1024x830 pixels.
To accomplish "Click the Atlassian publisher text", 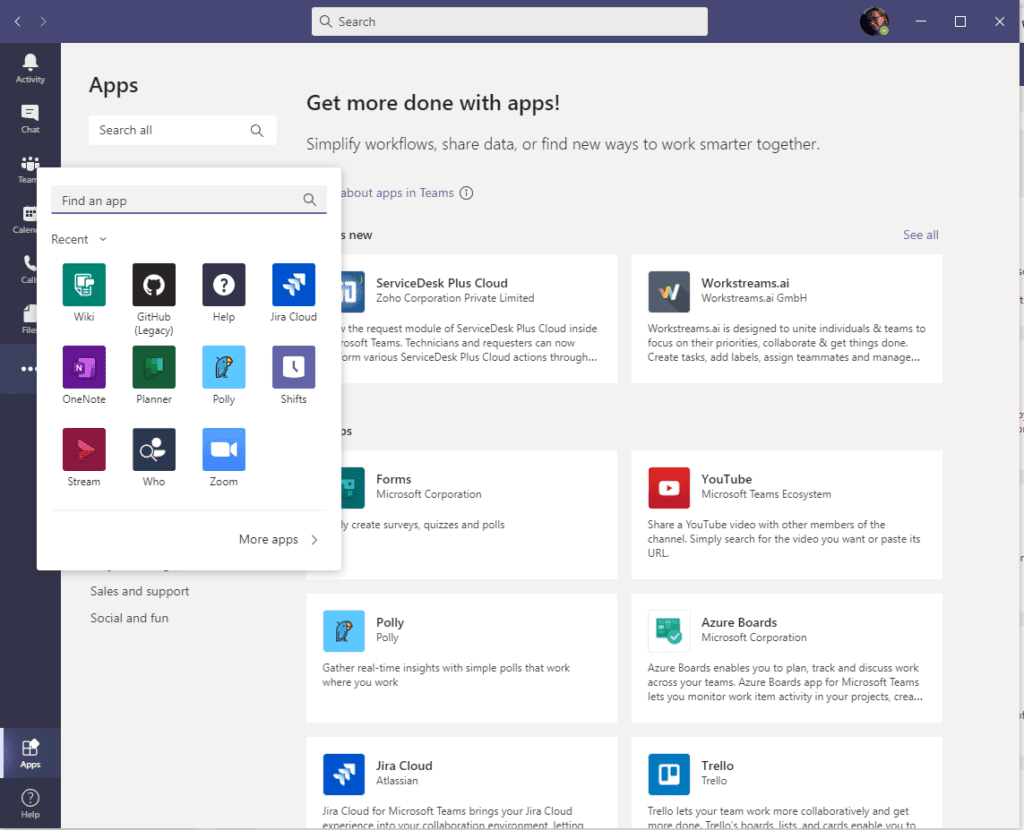I will 397,781.
